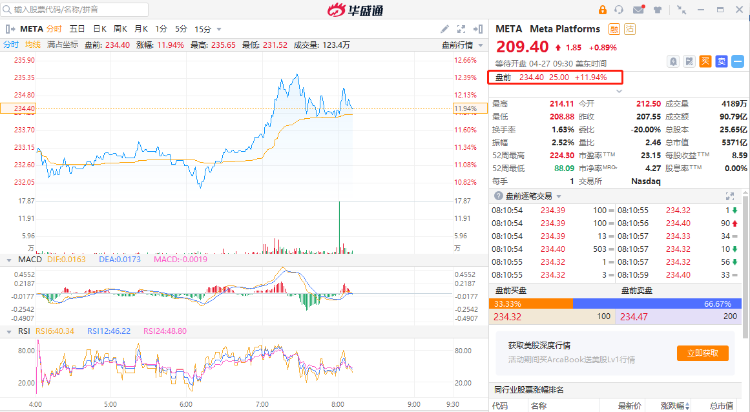Open the mail icon in title bar
The height and width of the screenshot is (412, 750).
639,9
